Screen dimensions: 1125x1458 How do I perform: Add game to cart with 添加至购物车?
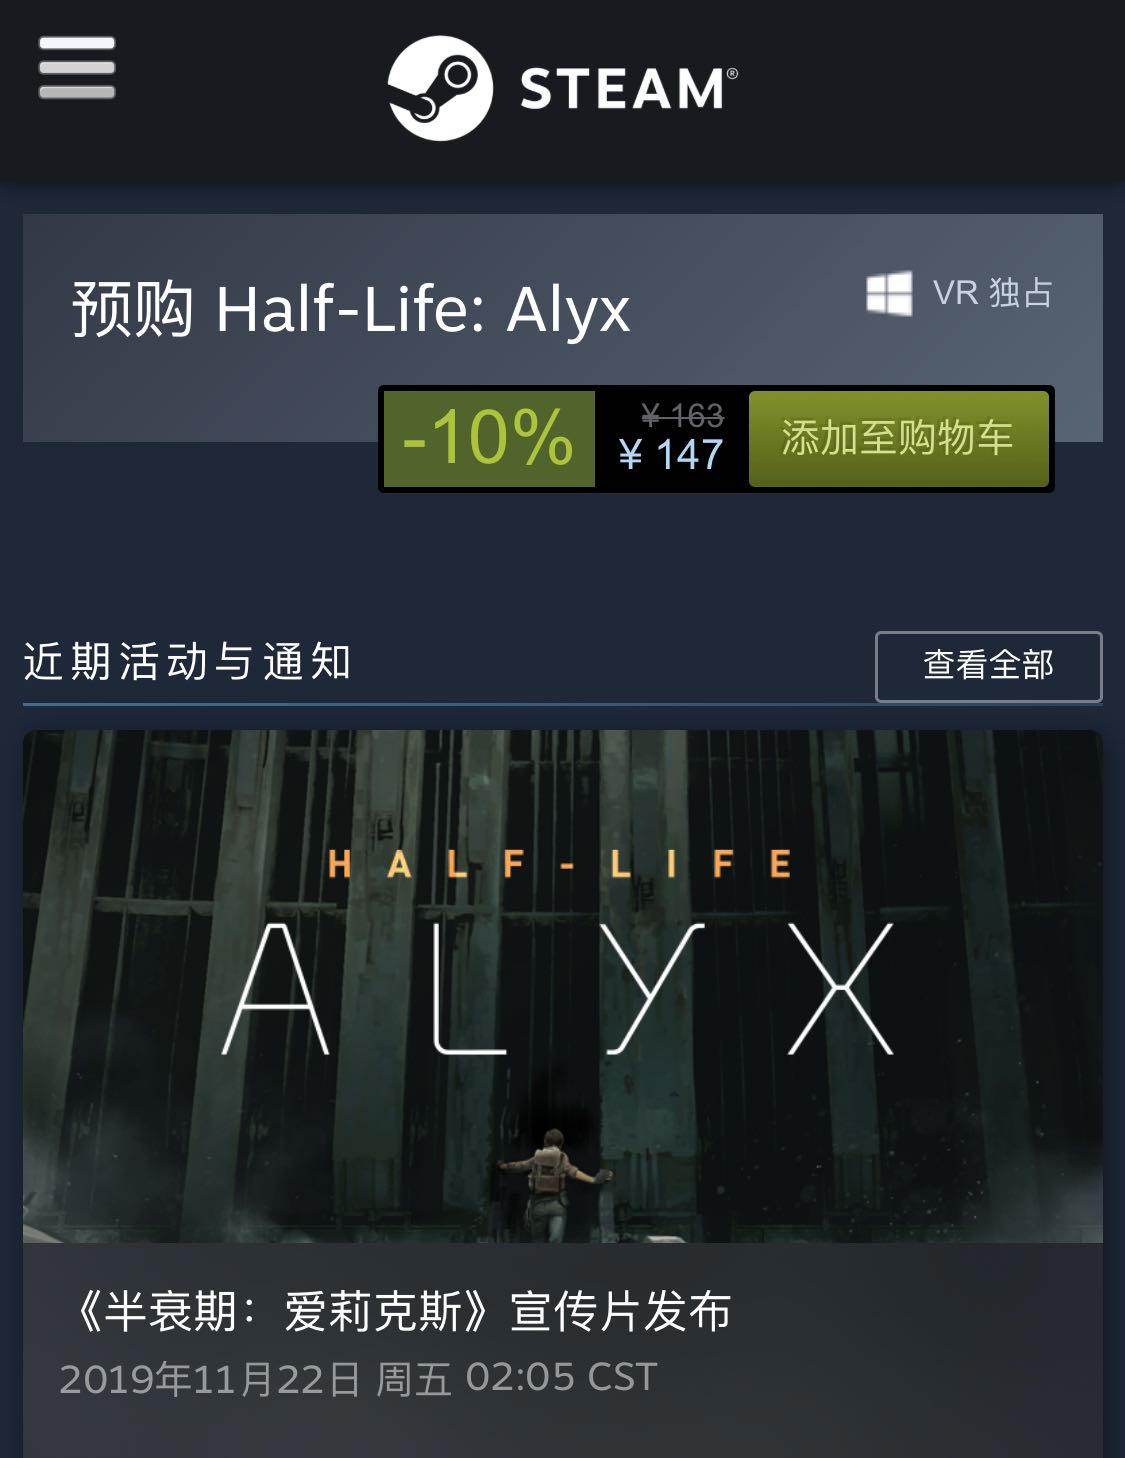(x=898, y=438)
